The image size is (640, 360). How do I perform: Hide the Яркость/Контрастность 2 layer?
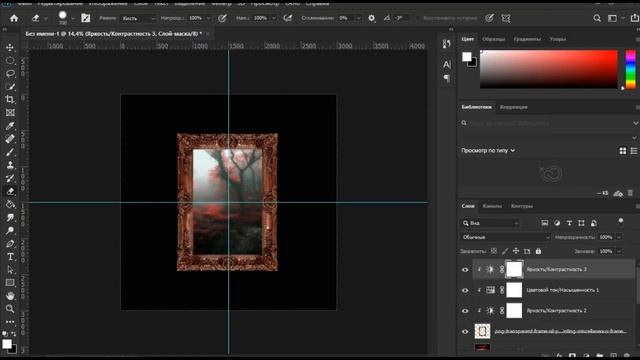465,311
